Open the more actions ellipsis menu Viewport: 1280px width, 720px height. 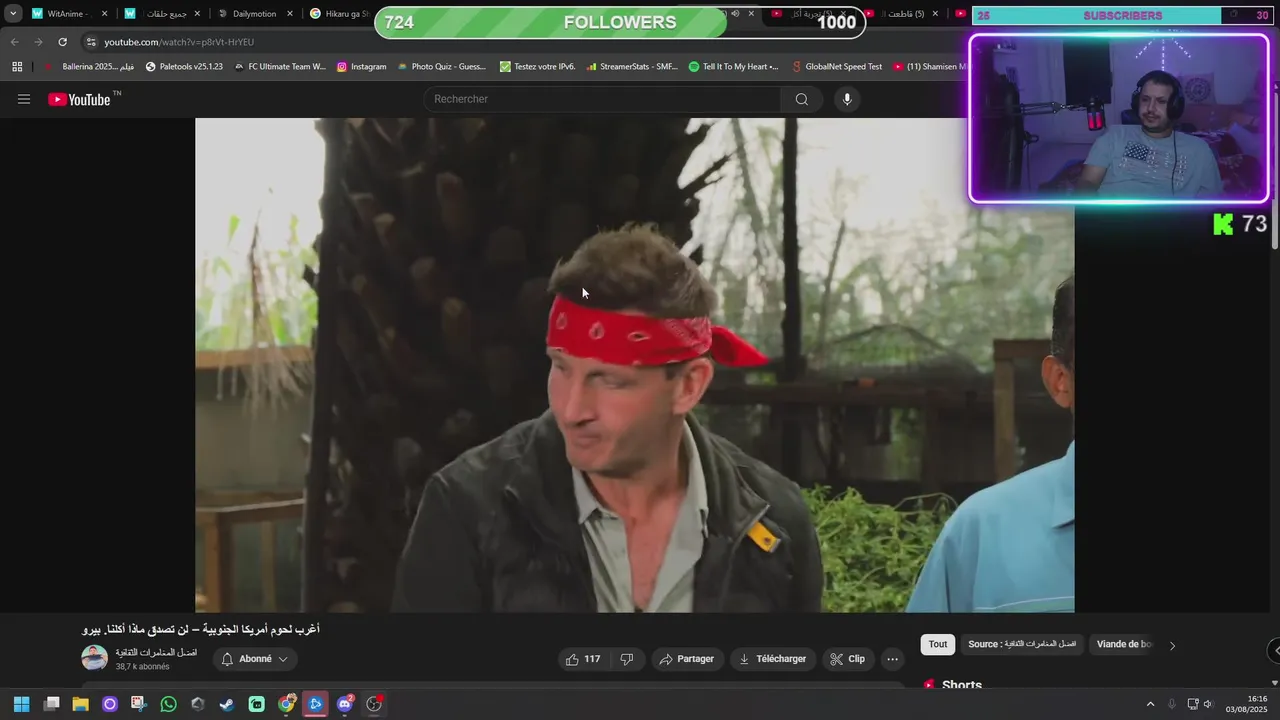coord(893,659)
